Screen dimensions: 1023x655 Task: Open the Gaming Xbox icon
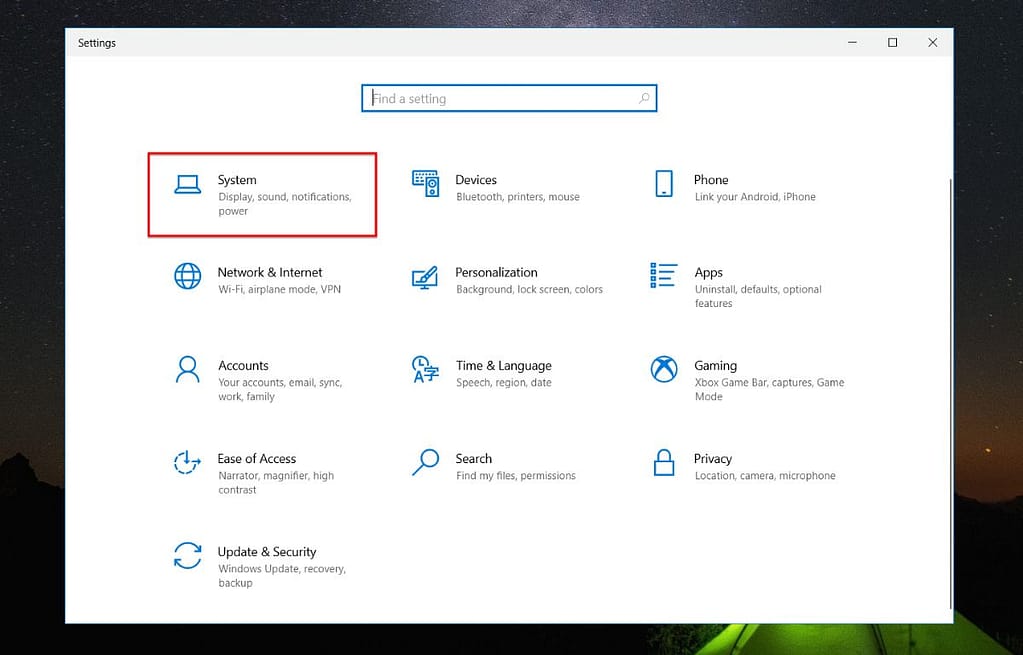(664, 369)
